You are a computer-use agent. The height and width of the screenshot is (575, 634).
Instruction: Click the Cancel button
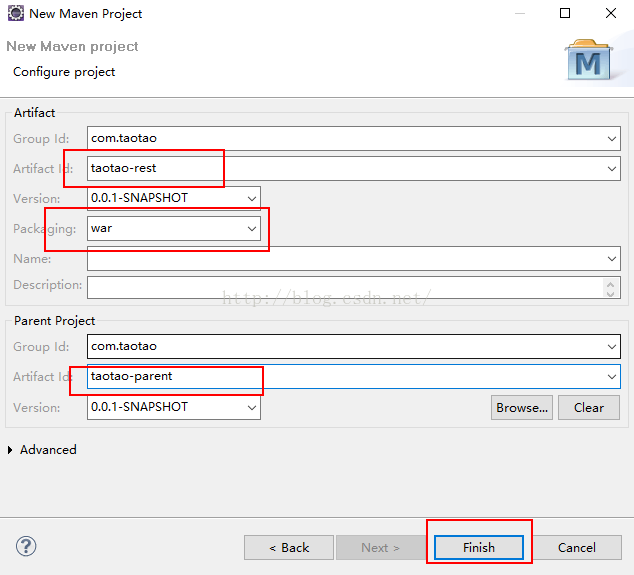pyautogui.click(x=577, y=548)
